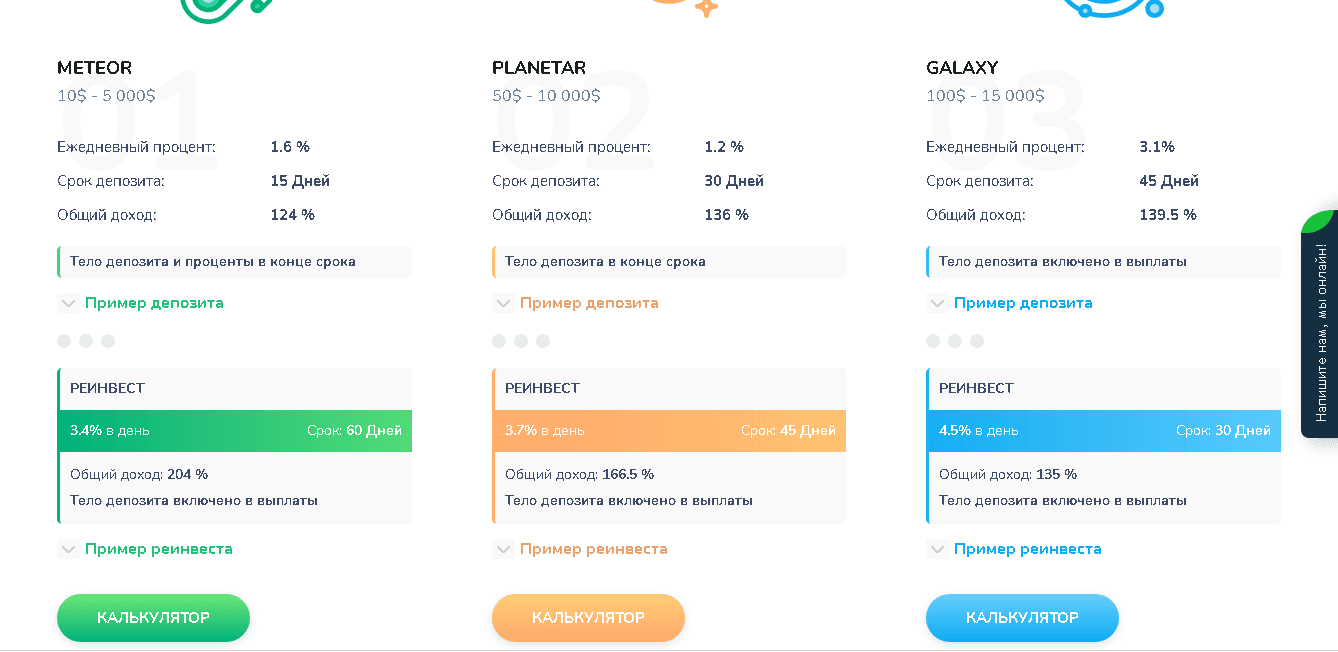The height and width of the screenshot is (652, 1338).
Task: Open the Напишите нам online chat tab
Action: [x=1320, y=330]
